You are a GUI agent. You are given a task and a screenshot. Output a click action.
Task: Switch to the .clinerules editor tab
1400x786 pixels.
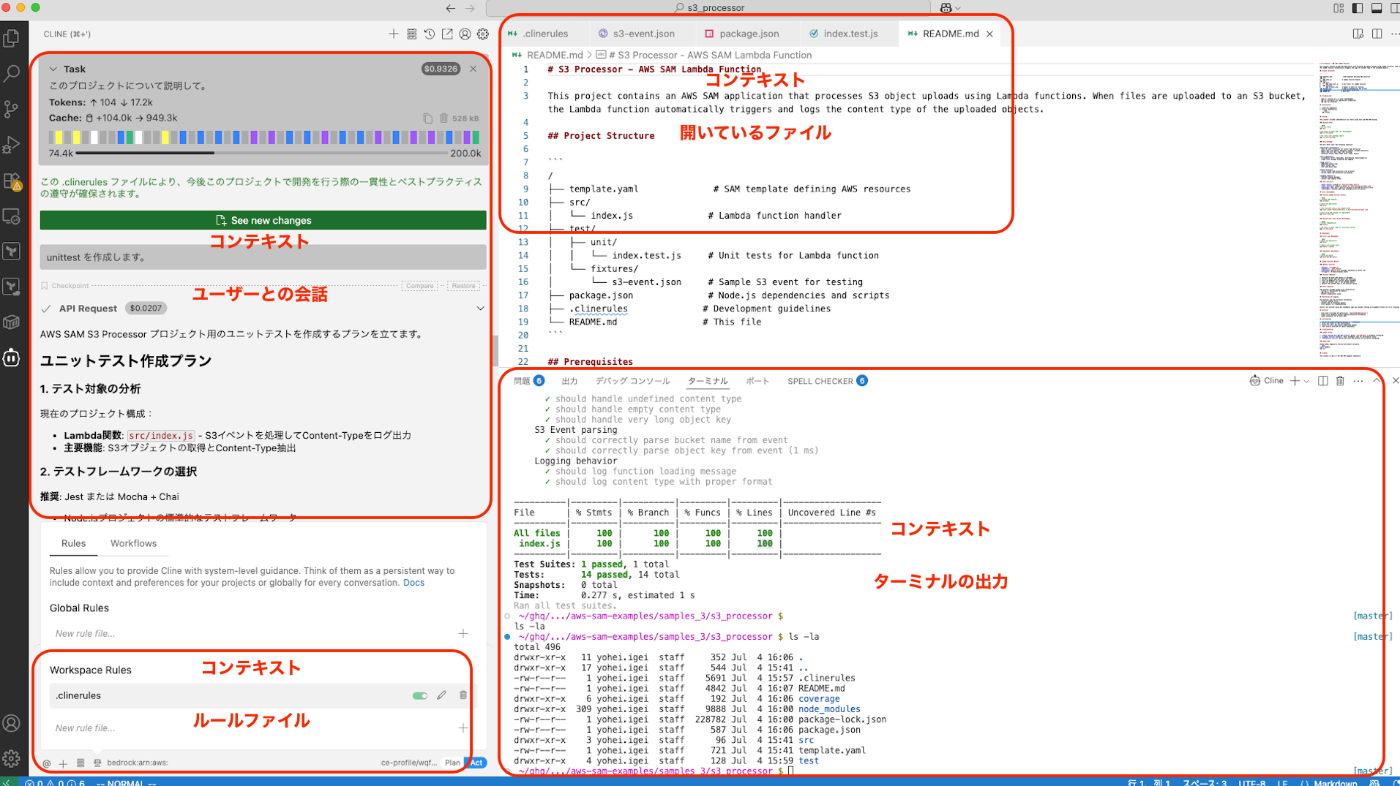544,34
